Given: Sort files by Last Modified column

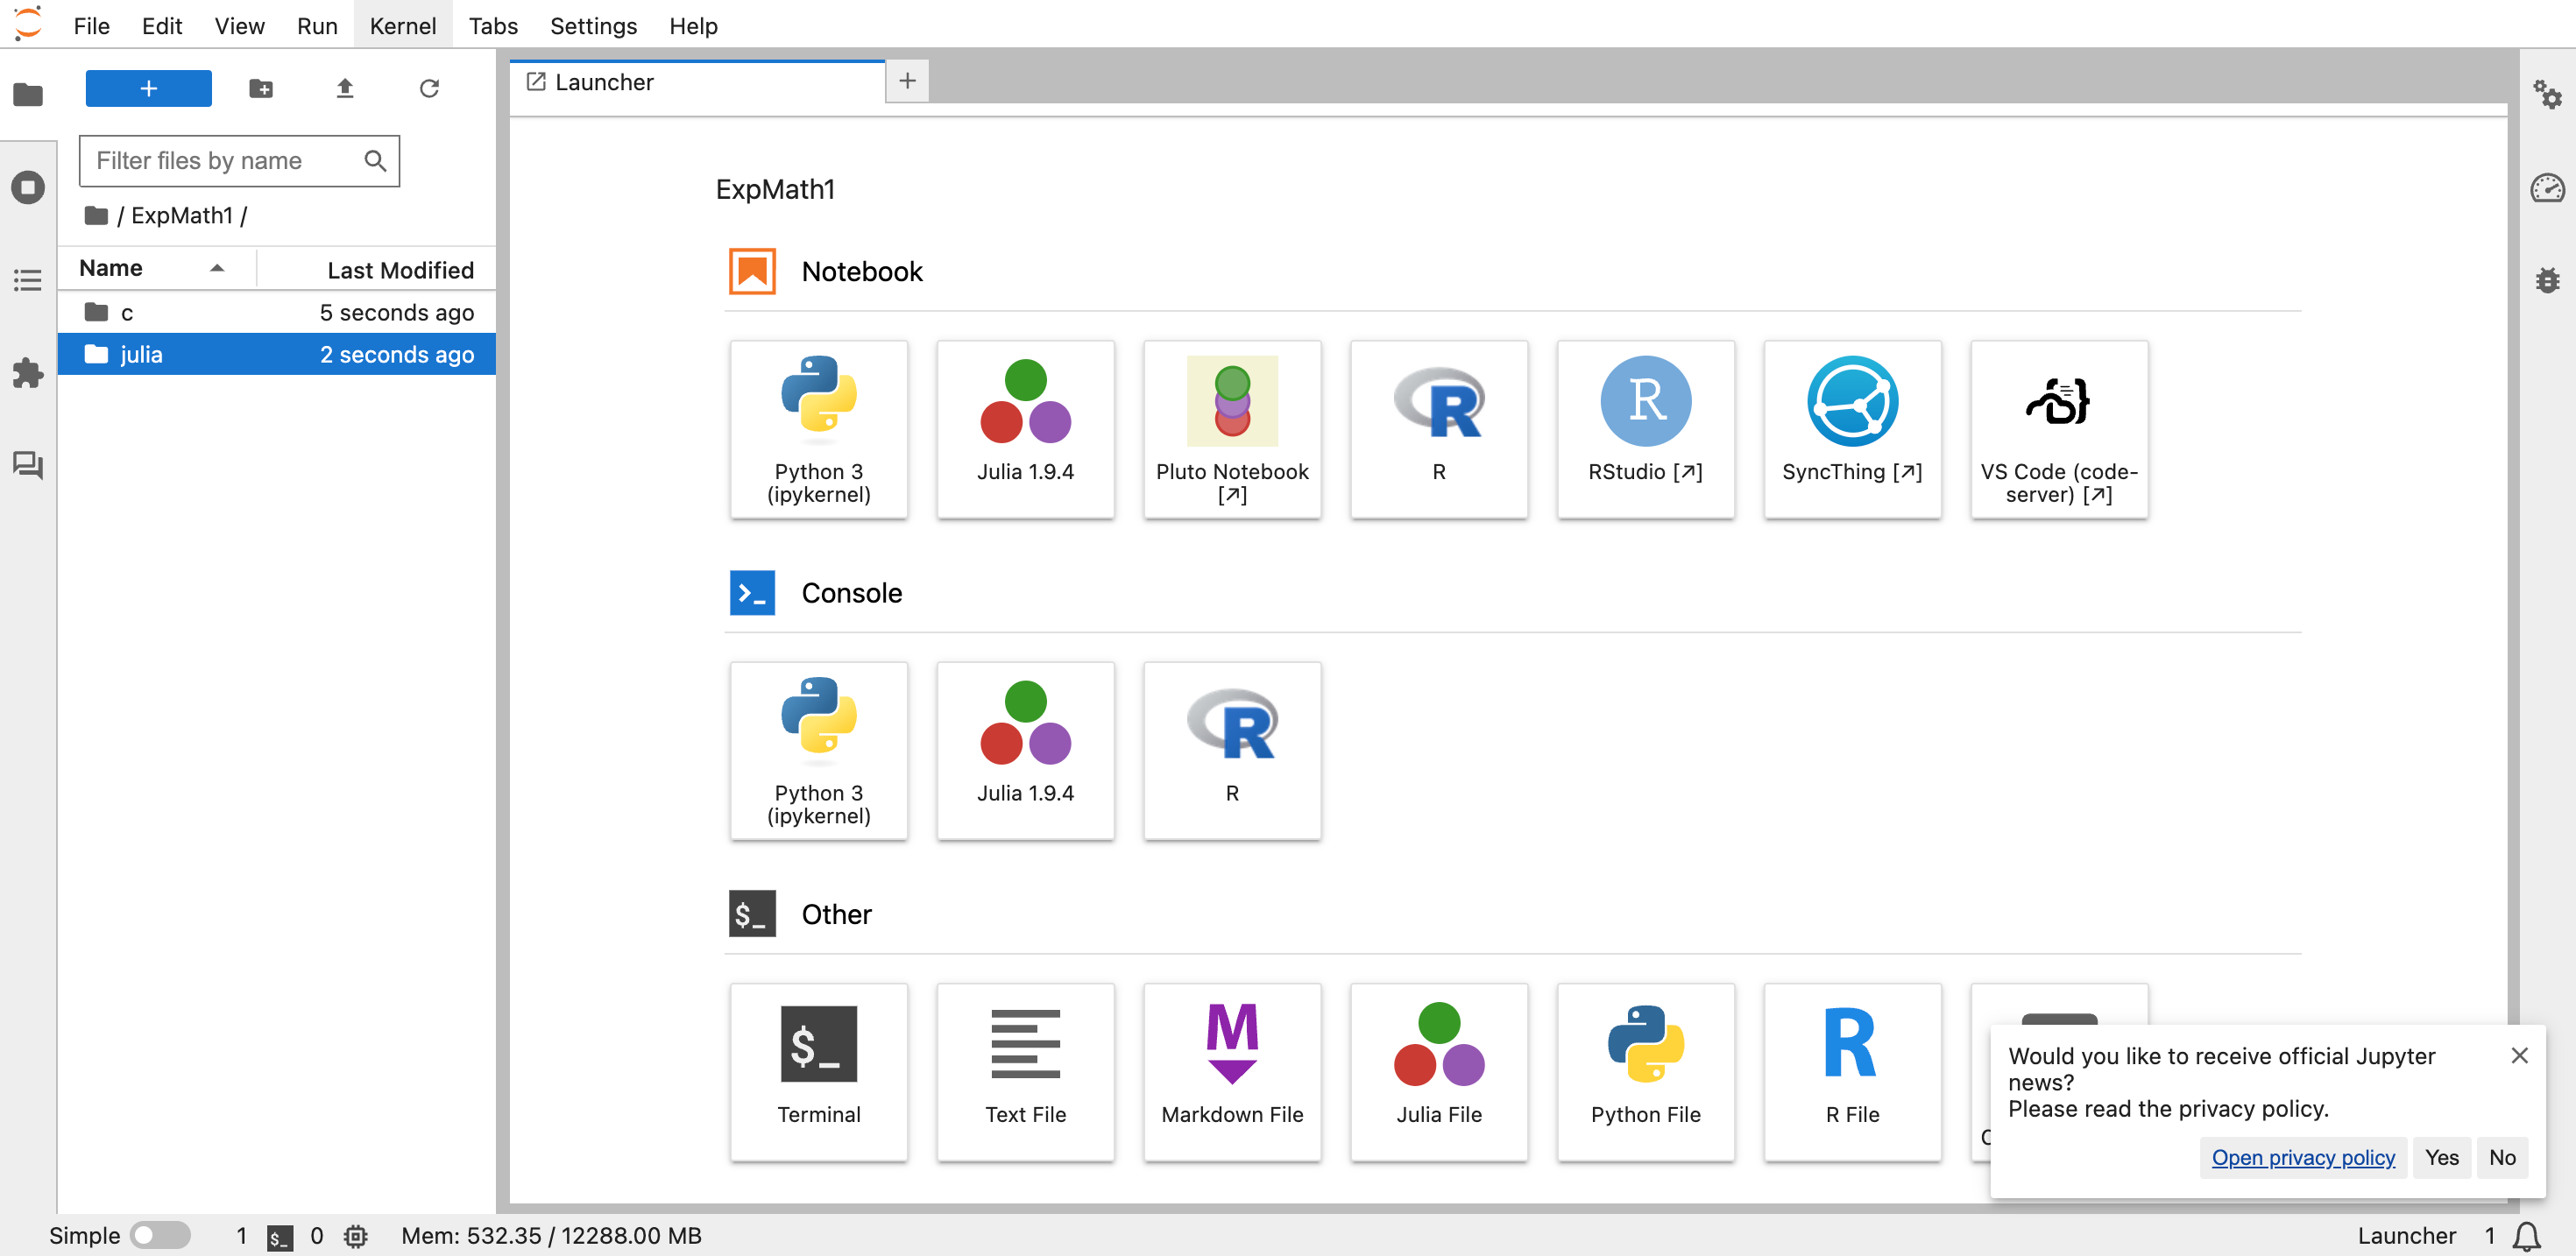Looking at the screenshot, I should [376, 269].
